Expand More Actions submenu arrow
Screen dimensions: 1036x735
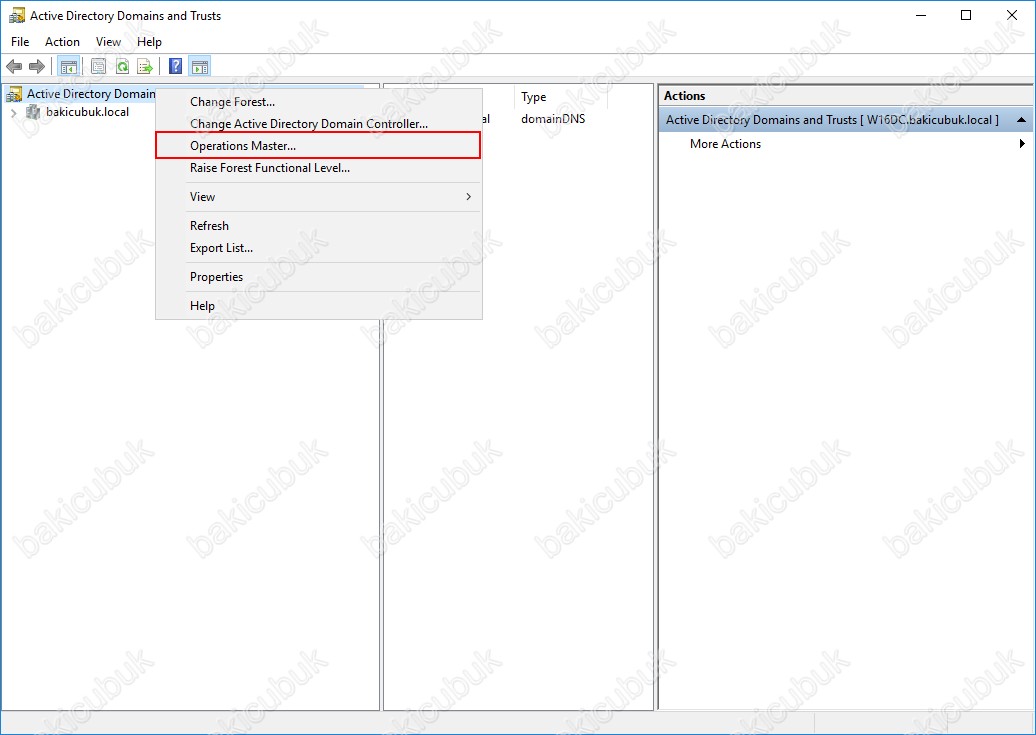(1022, 143)
